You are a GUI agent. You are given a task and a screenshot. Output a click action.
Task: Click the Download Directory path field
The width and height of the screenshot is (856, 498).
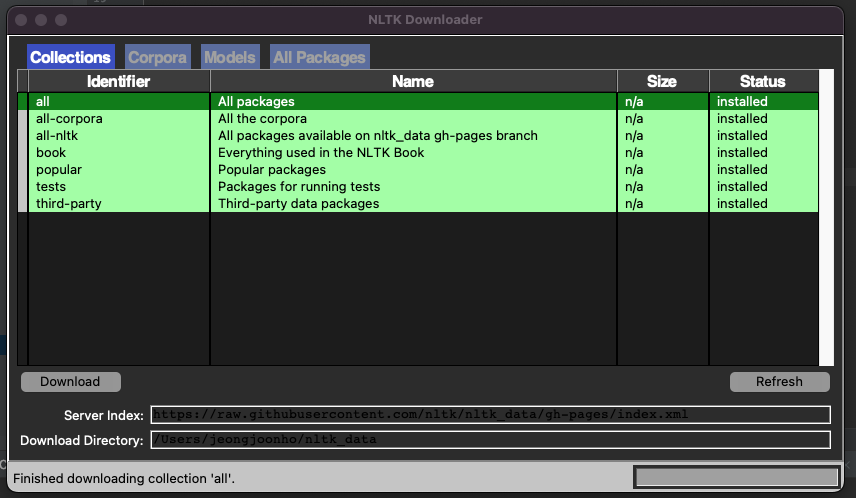click(x=490, y=440)
